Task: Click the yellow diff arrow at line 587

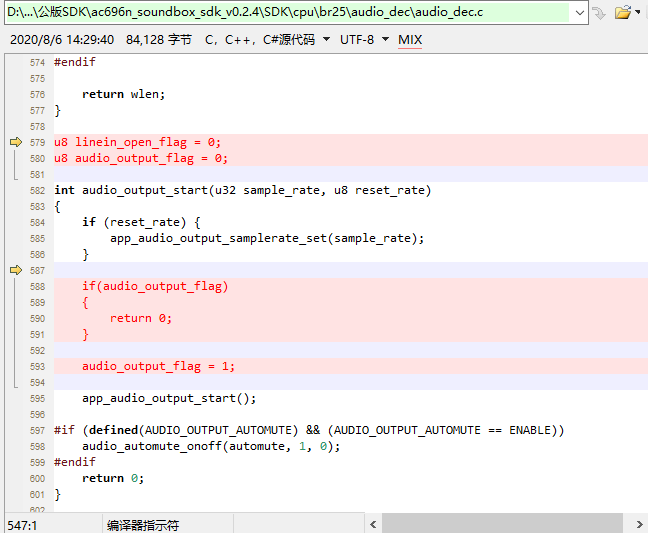Action: (16, 270)
